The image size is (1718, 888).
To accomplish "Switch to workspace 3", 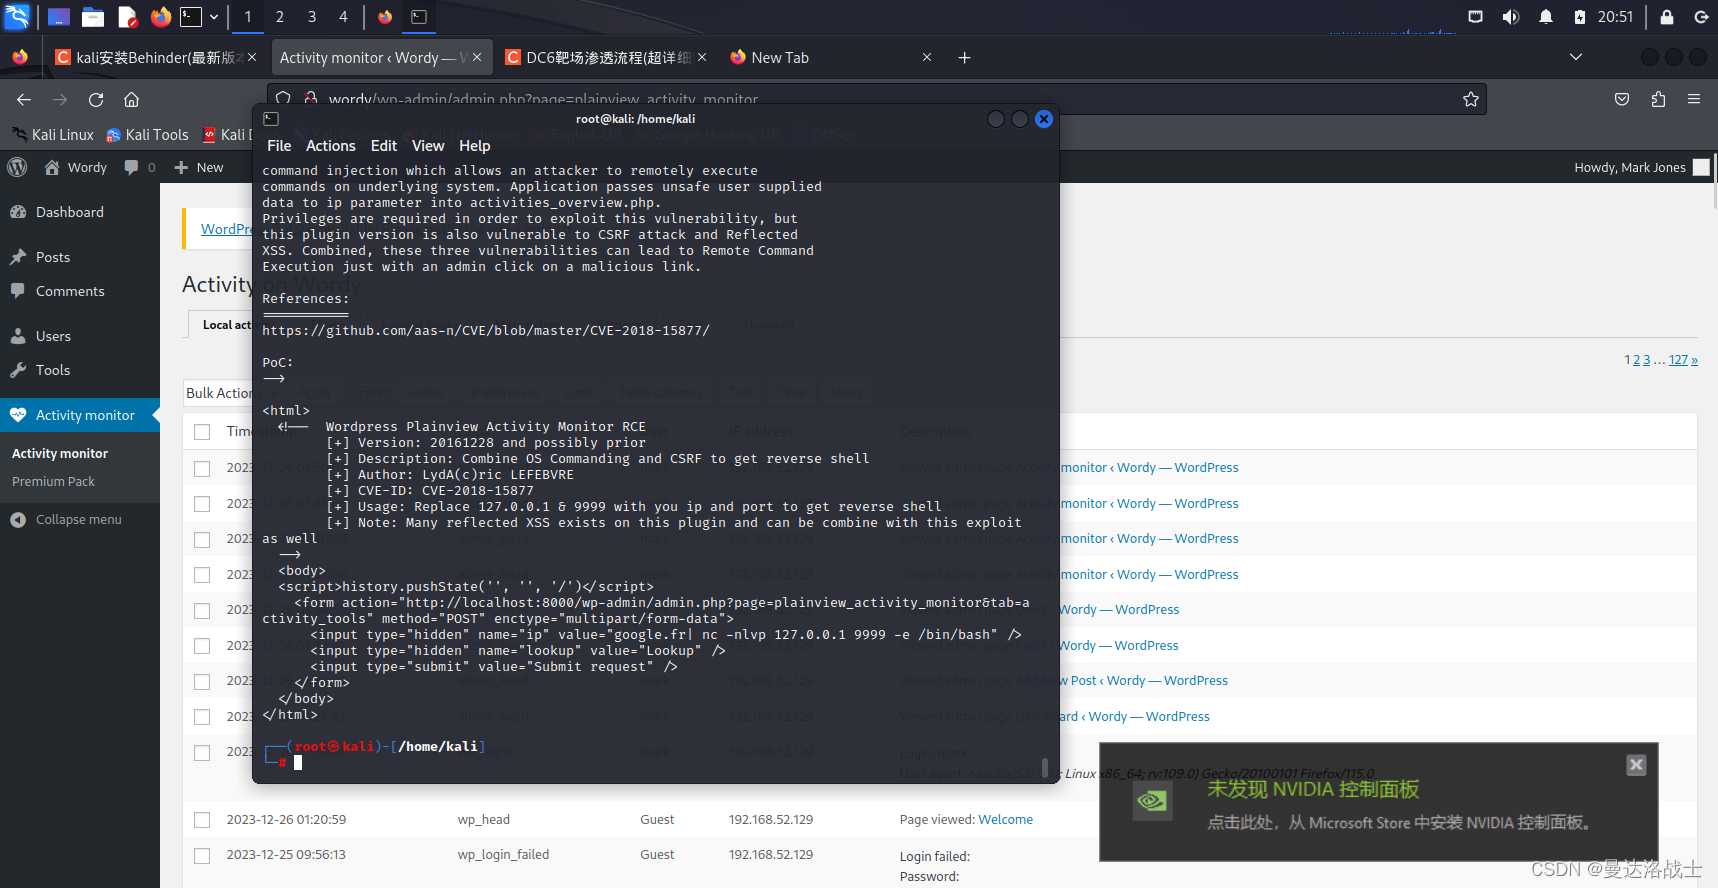I will [312, 17].
